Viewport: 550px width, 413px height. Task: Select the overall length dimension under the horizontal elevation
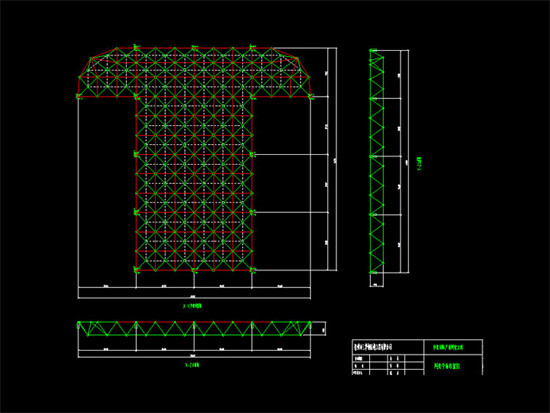[x=194, y=357]
